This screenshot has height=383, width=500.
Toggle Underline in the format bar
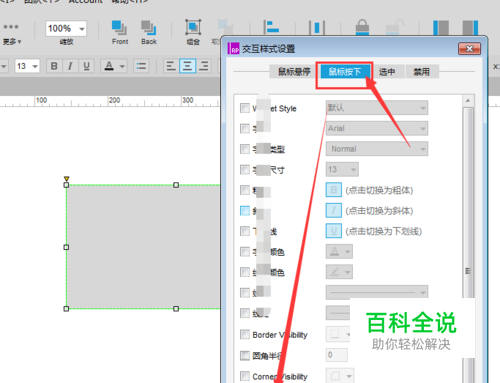86,66
